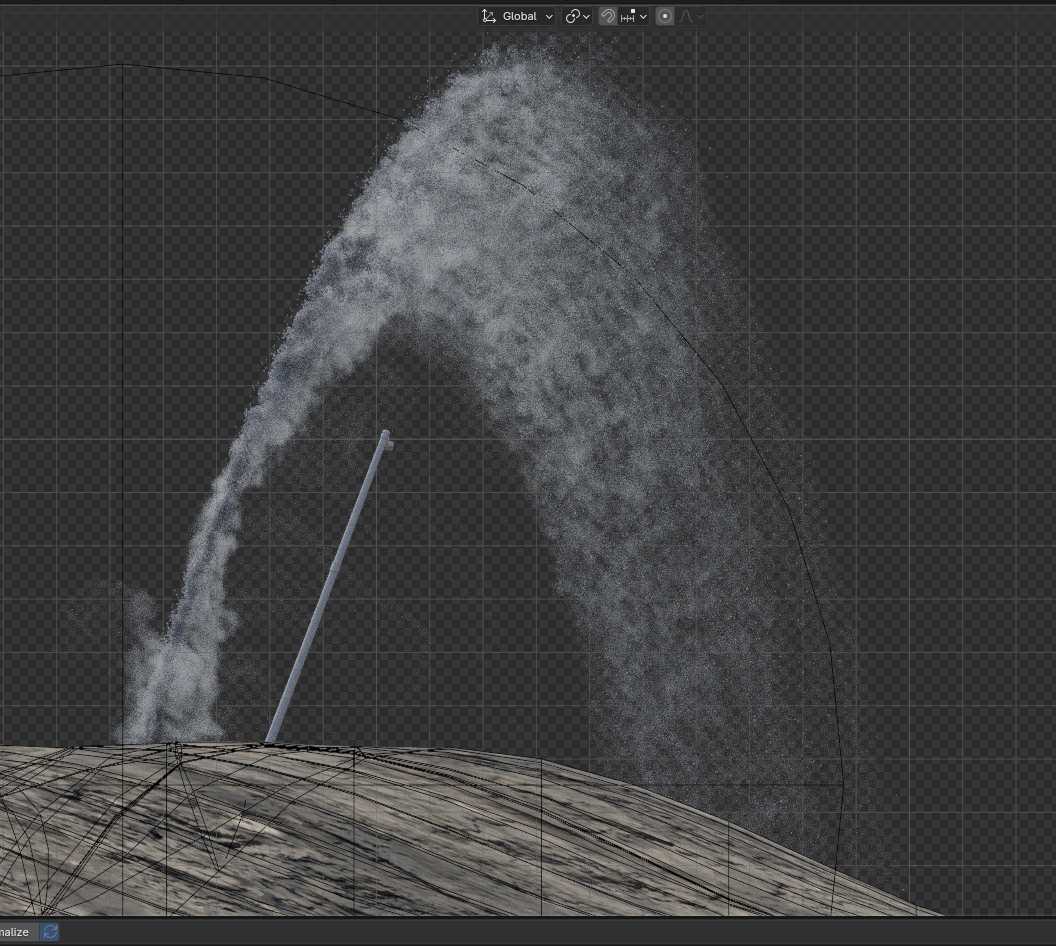Expand the snapping options arrow
The image size is (1056, 946).
[643, 17]
